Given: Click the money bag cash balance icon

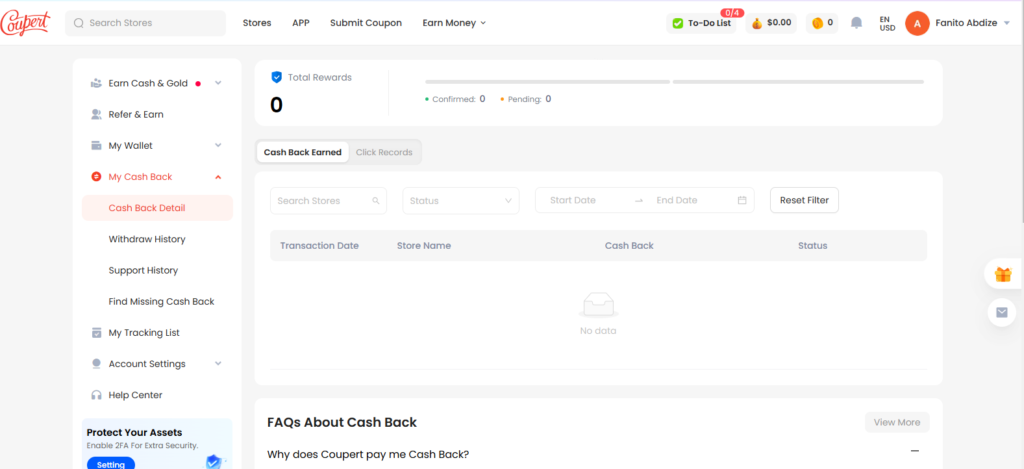Looking at the screenshot, I should (x=756, y=23).
